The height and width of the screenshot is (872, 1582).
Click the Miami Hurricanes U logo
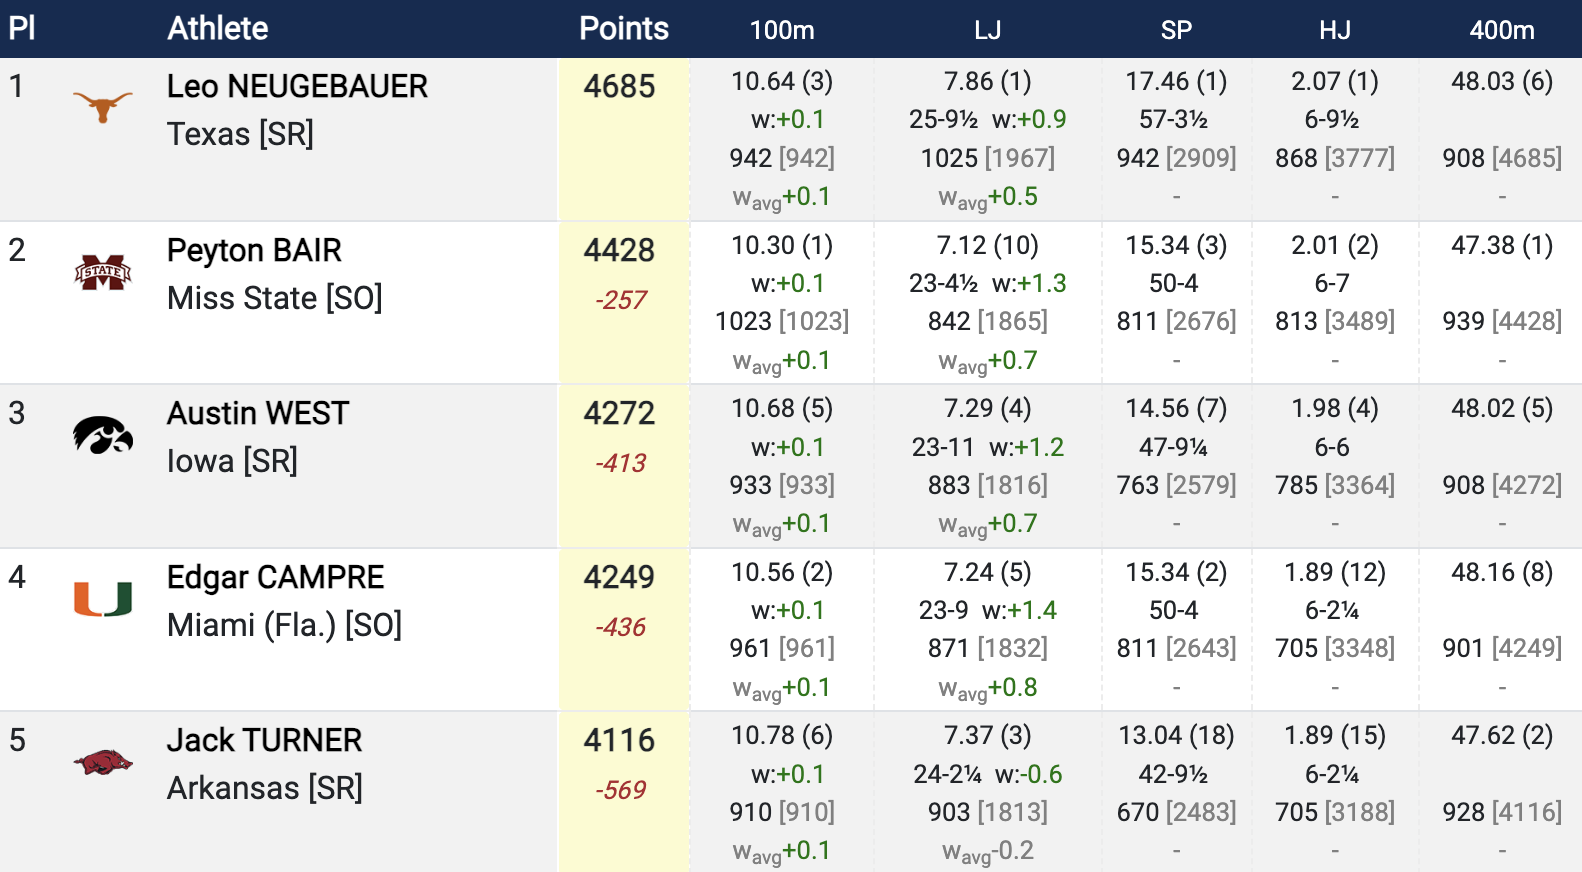(x=102, y=599)
